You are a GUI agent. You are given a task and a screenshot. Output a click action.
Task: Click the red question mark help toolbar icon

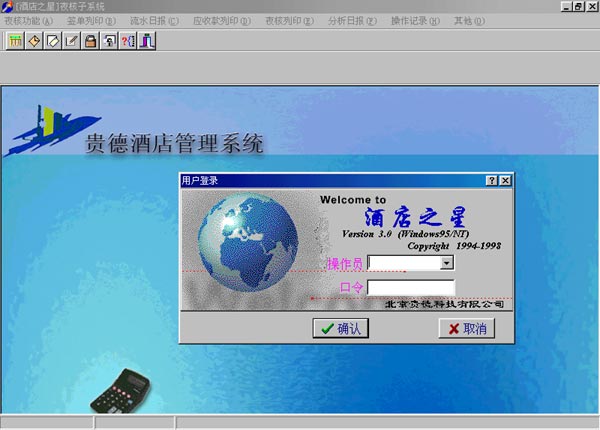point(128,41)
